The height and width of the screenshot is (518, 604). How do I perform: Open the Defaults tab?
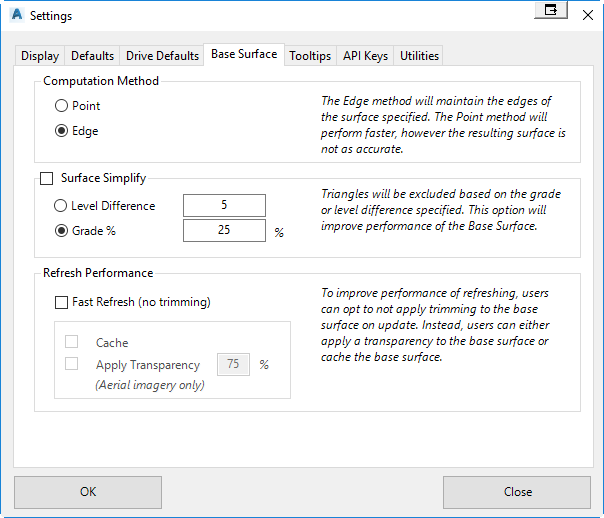click(x=92, y=56)
